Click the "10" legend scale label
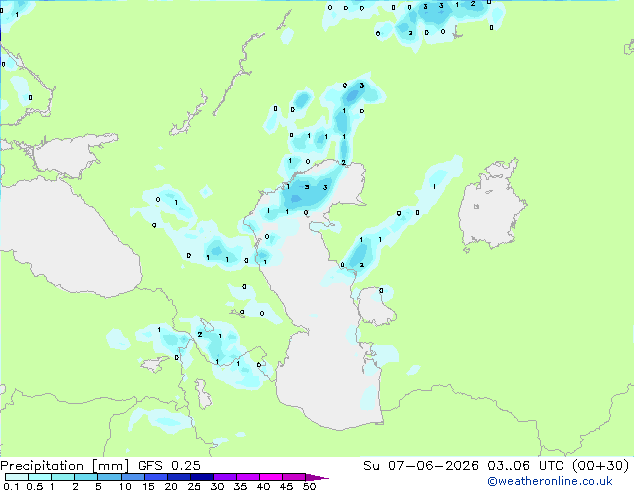The width and height of the screenshot is (634, 490). [x=125, y=486]
